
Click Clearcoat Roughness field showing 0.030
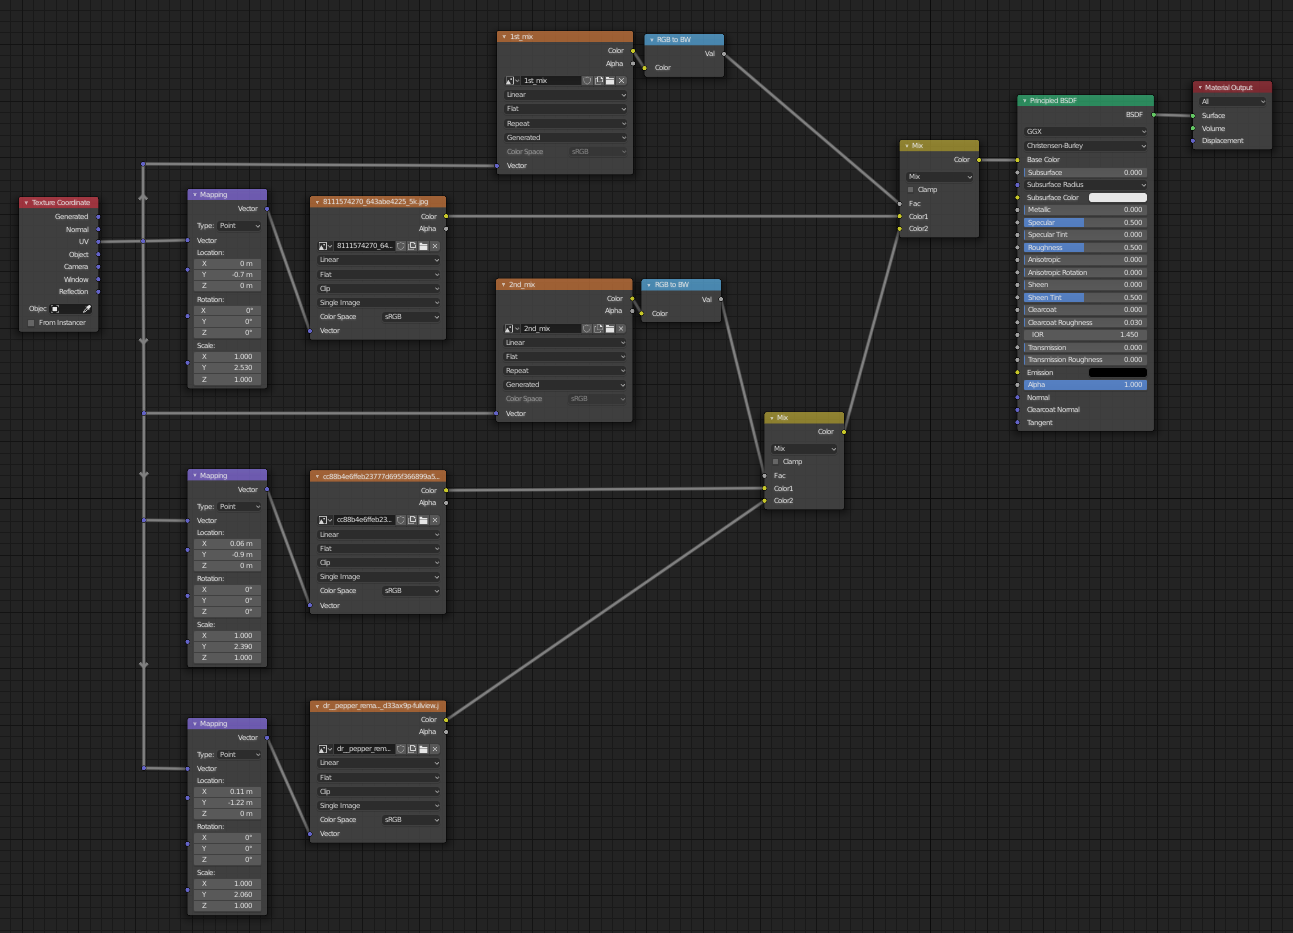pyautogui.click(x=1085, y=322)
